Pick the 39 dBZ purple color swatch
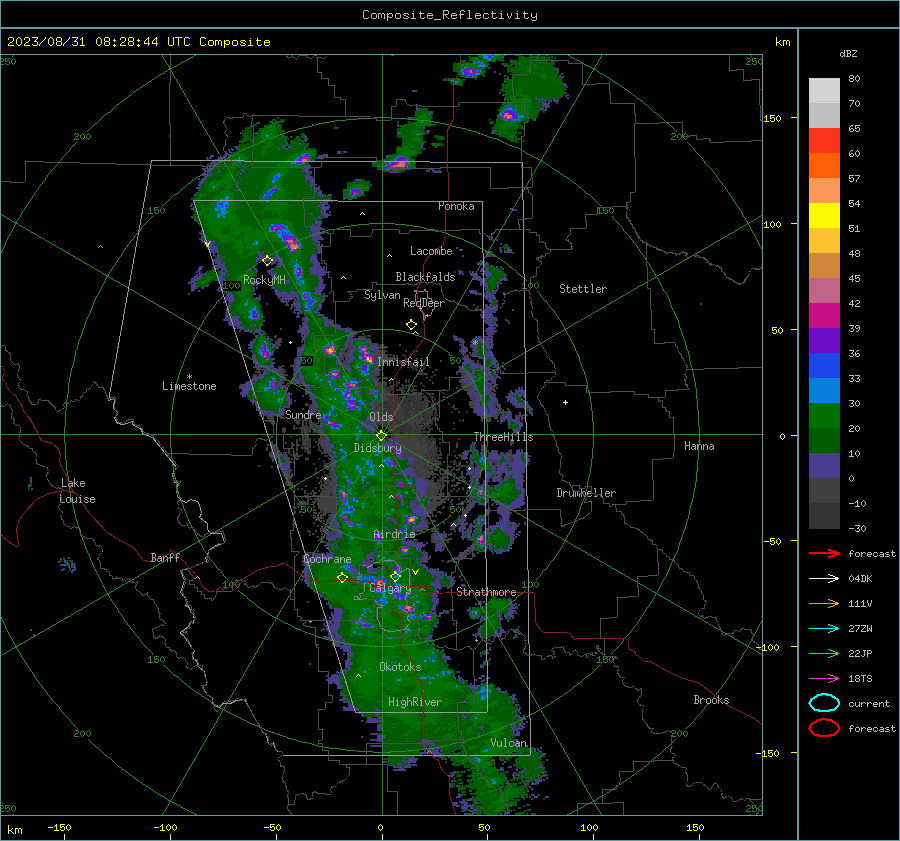900x841 pixels. [x=824, y=340]
